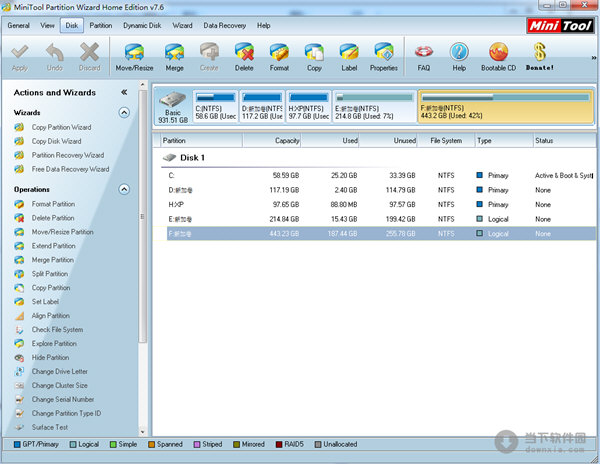Viewport: 600px width, 464px height.
Task: Select the D: 117.2 GB block in disk map
Action: click(262, 106)
